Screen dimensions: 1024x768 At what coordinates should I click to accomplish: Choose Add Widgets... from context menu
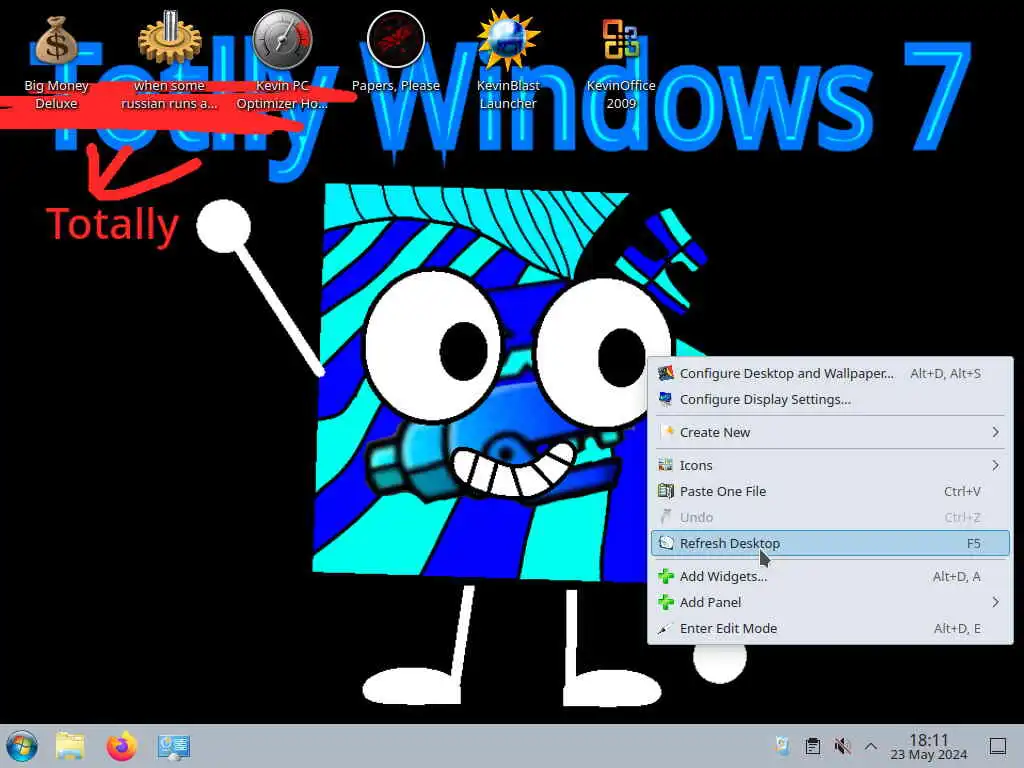point(830,576)
